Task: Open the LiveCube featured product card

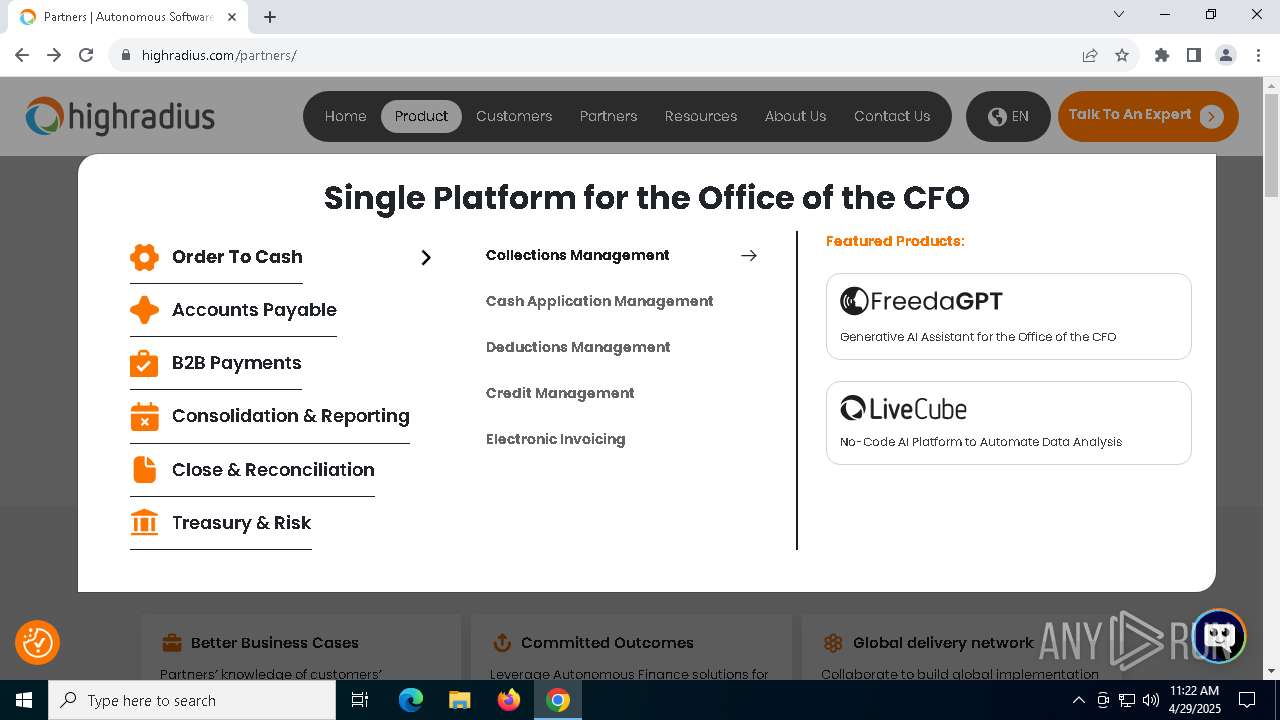Action: tap(1009, 423)
